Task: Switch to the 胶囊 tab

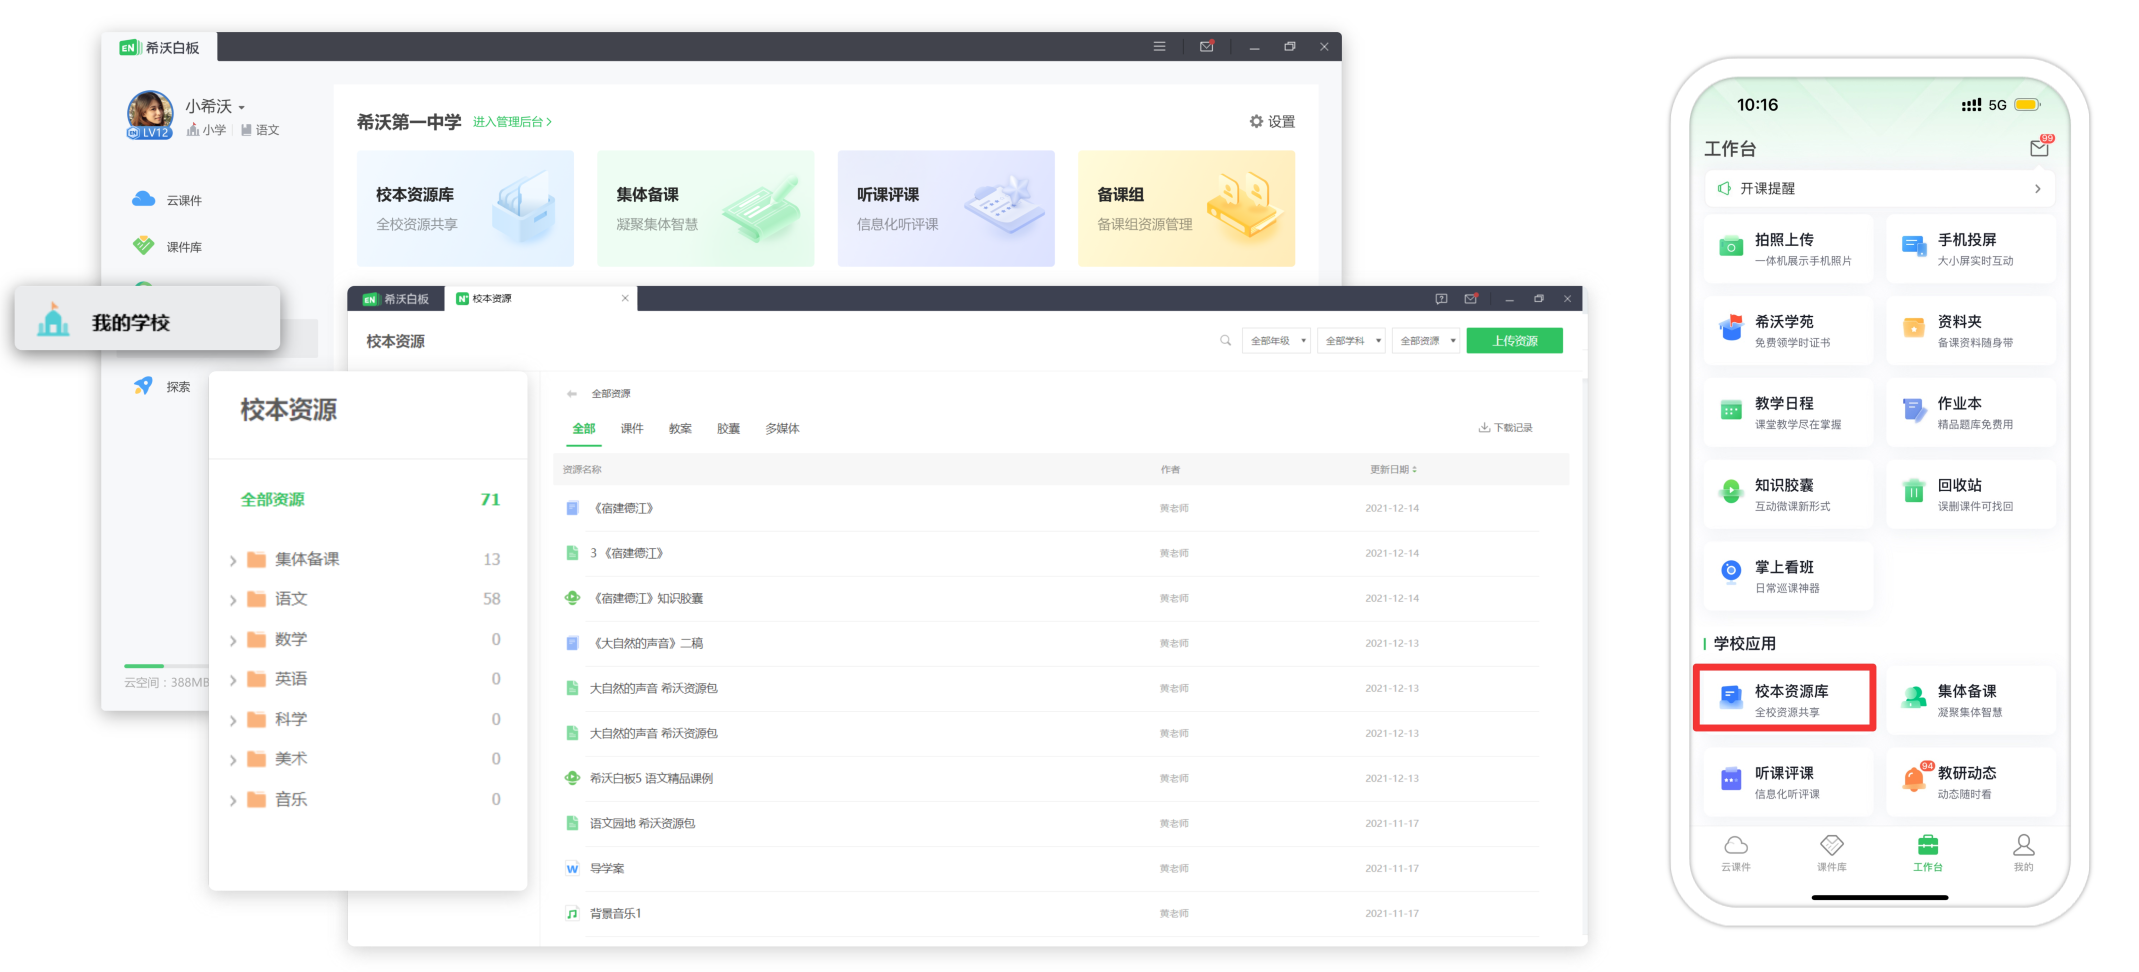Action: (728, 428)
